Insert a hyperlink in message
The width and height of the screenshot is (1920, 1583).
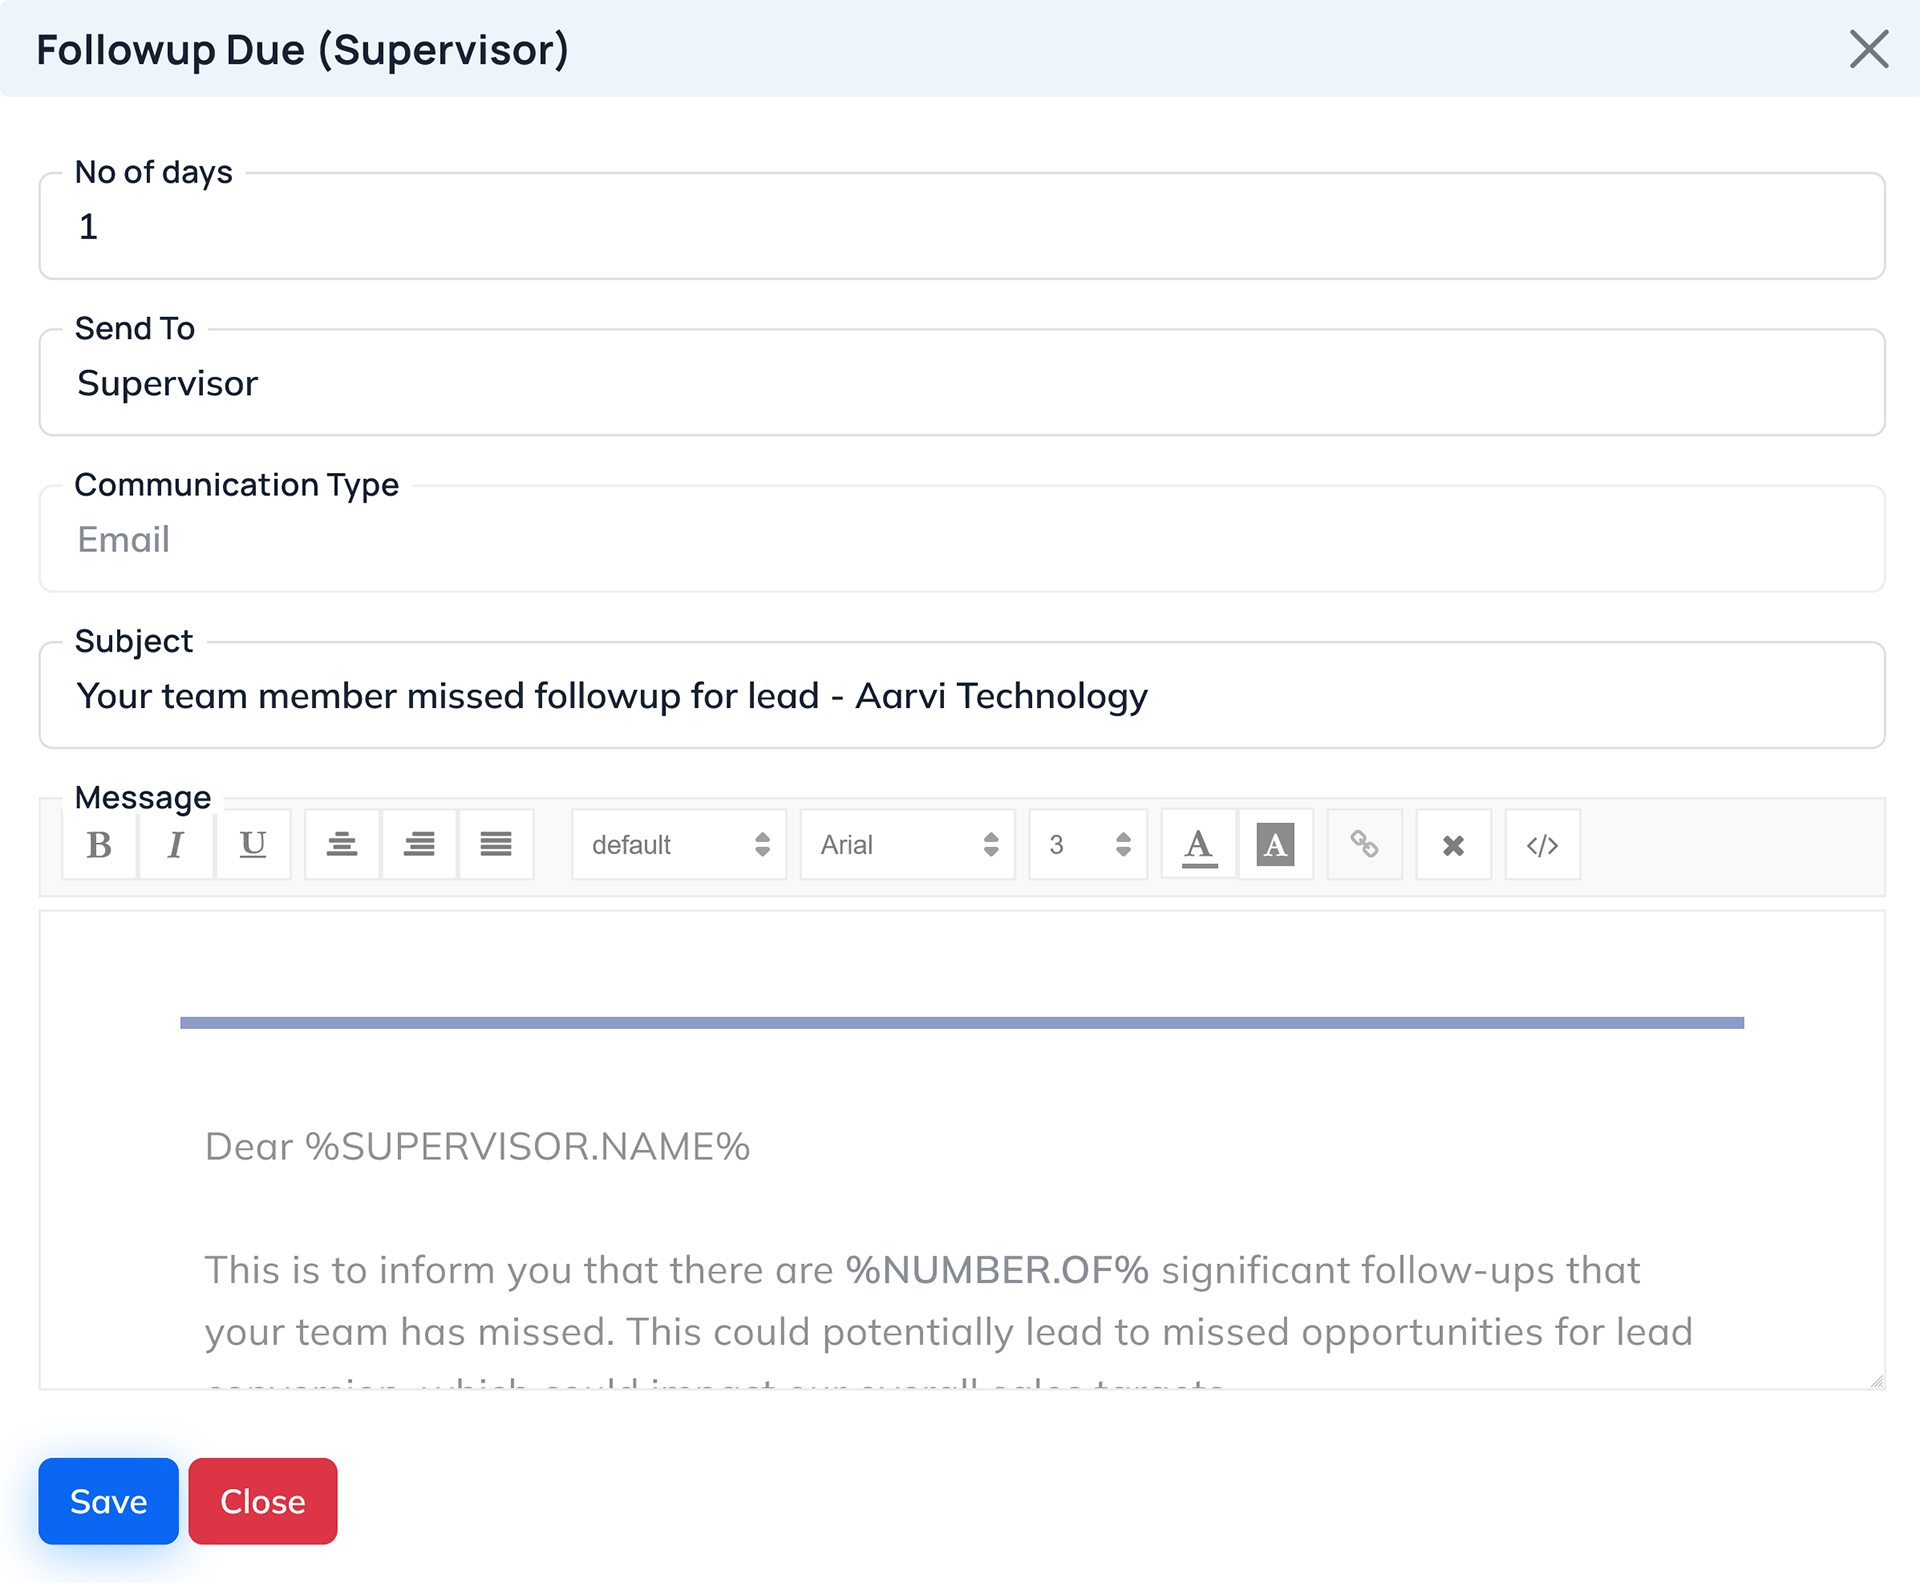pyautogui.click(x=1364, y=845)
